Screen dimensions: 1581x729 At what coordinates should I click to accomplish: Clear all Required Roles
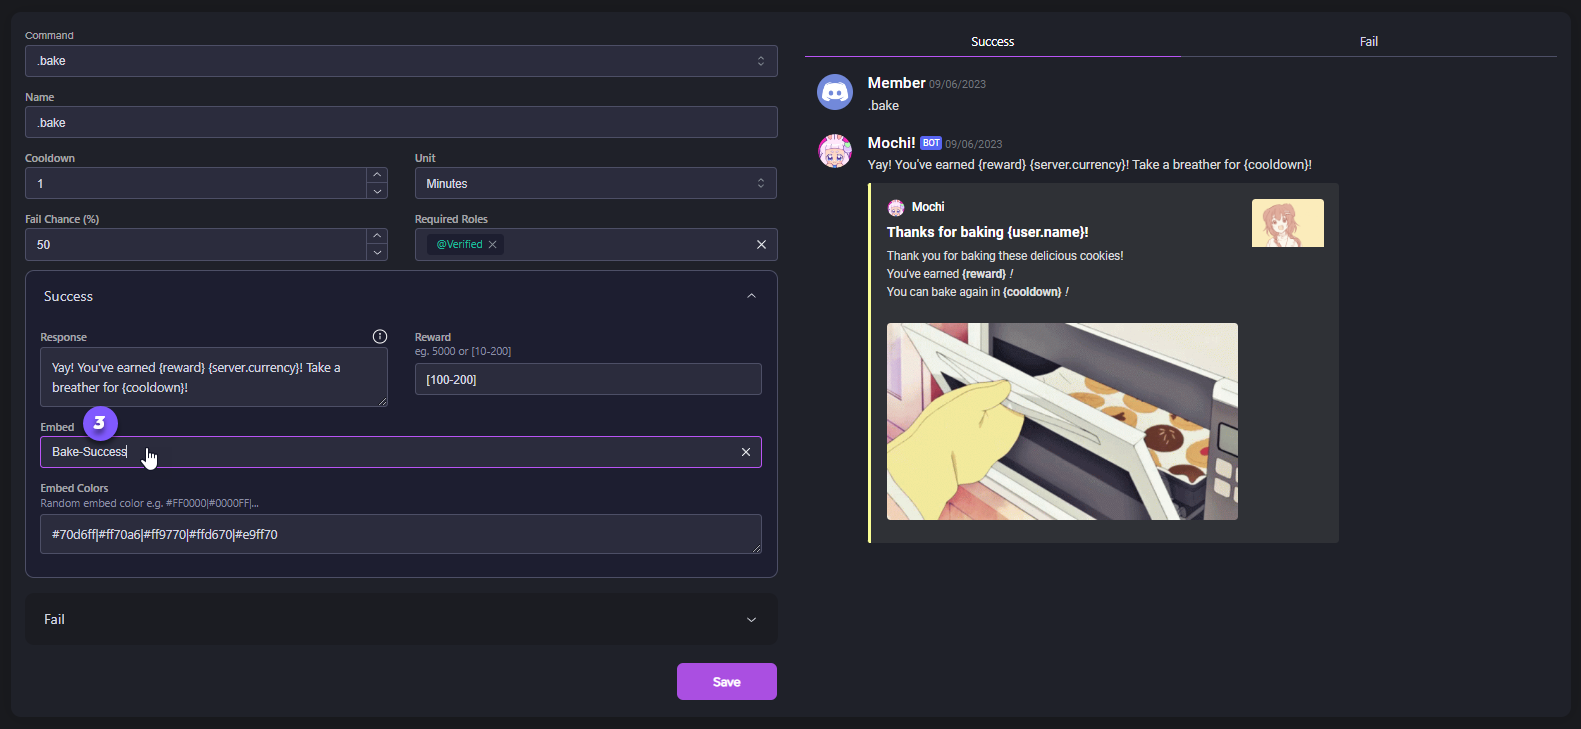761,244
